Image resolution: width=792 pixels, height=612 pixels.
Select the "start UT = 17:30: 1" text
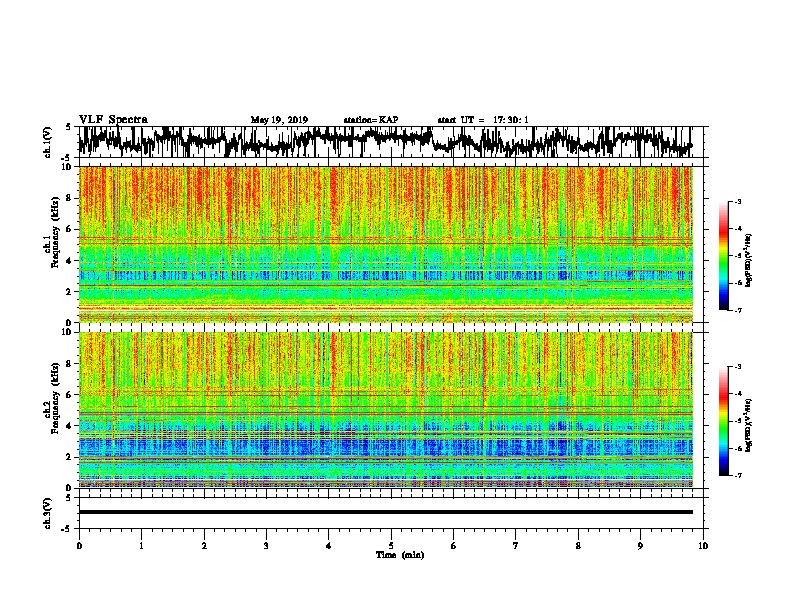point(482,120)
